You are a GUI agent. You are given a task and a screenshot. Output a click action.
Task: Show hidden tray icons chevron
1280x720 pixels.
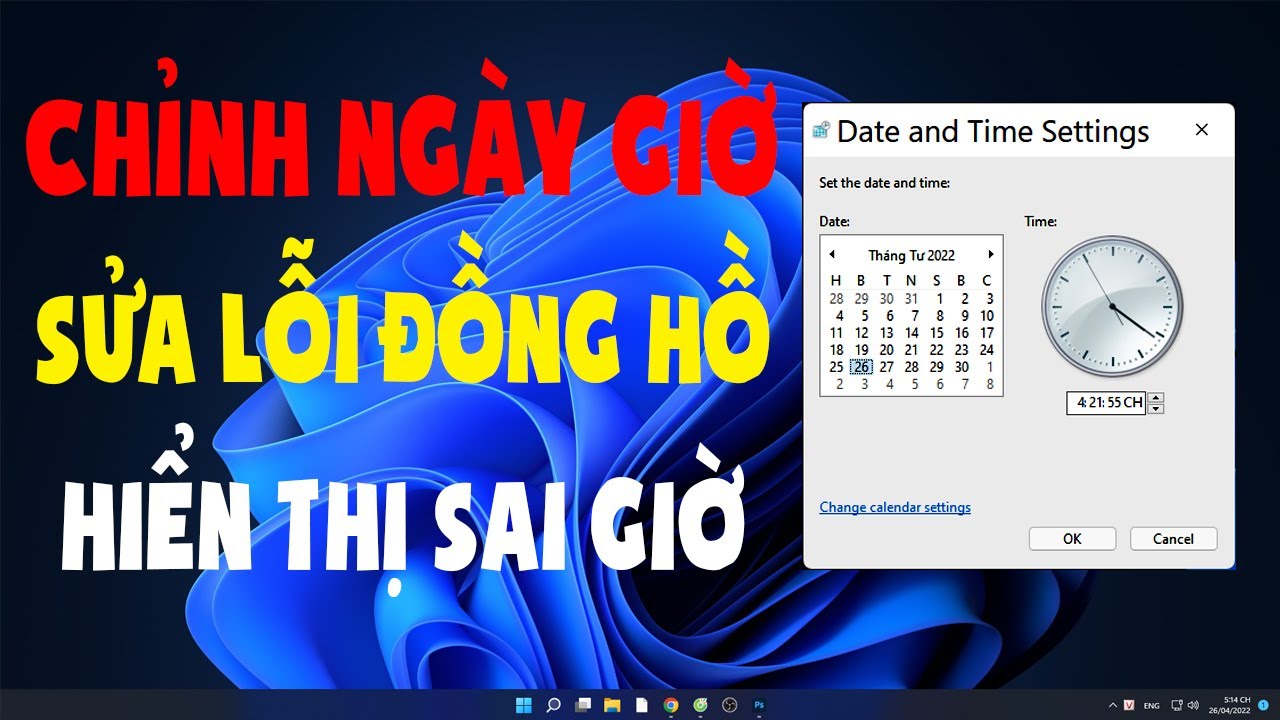[x=1113, y=705]
